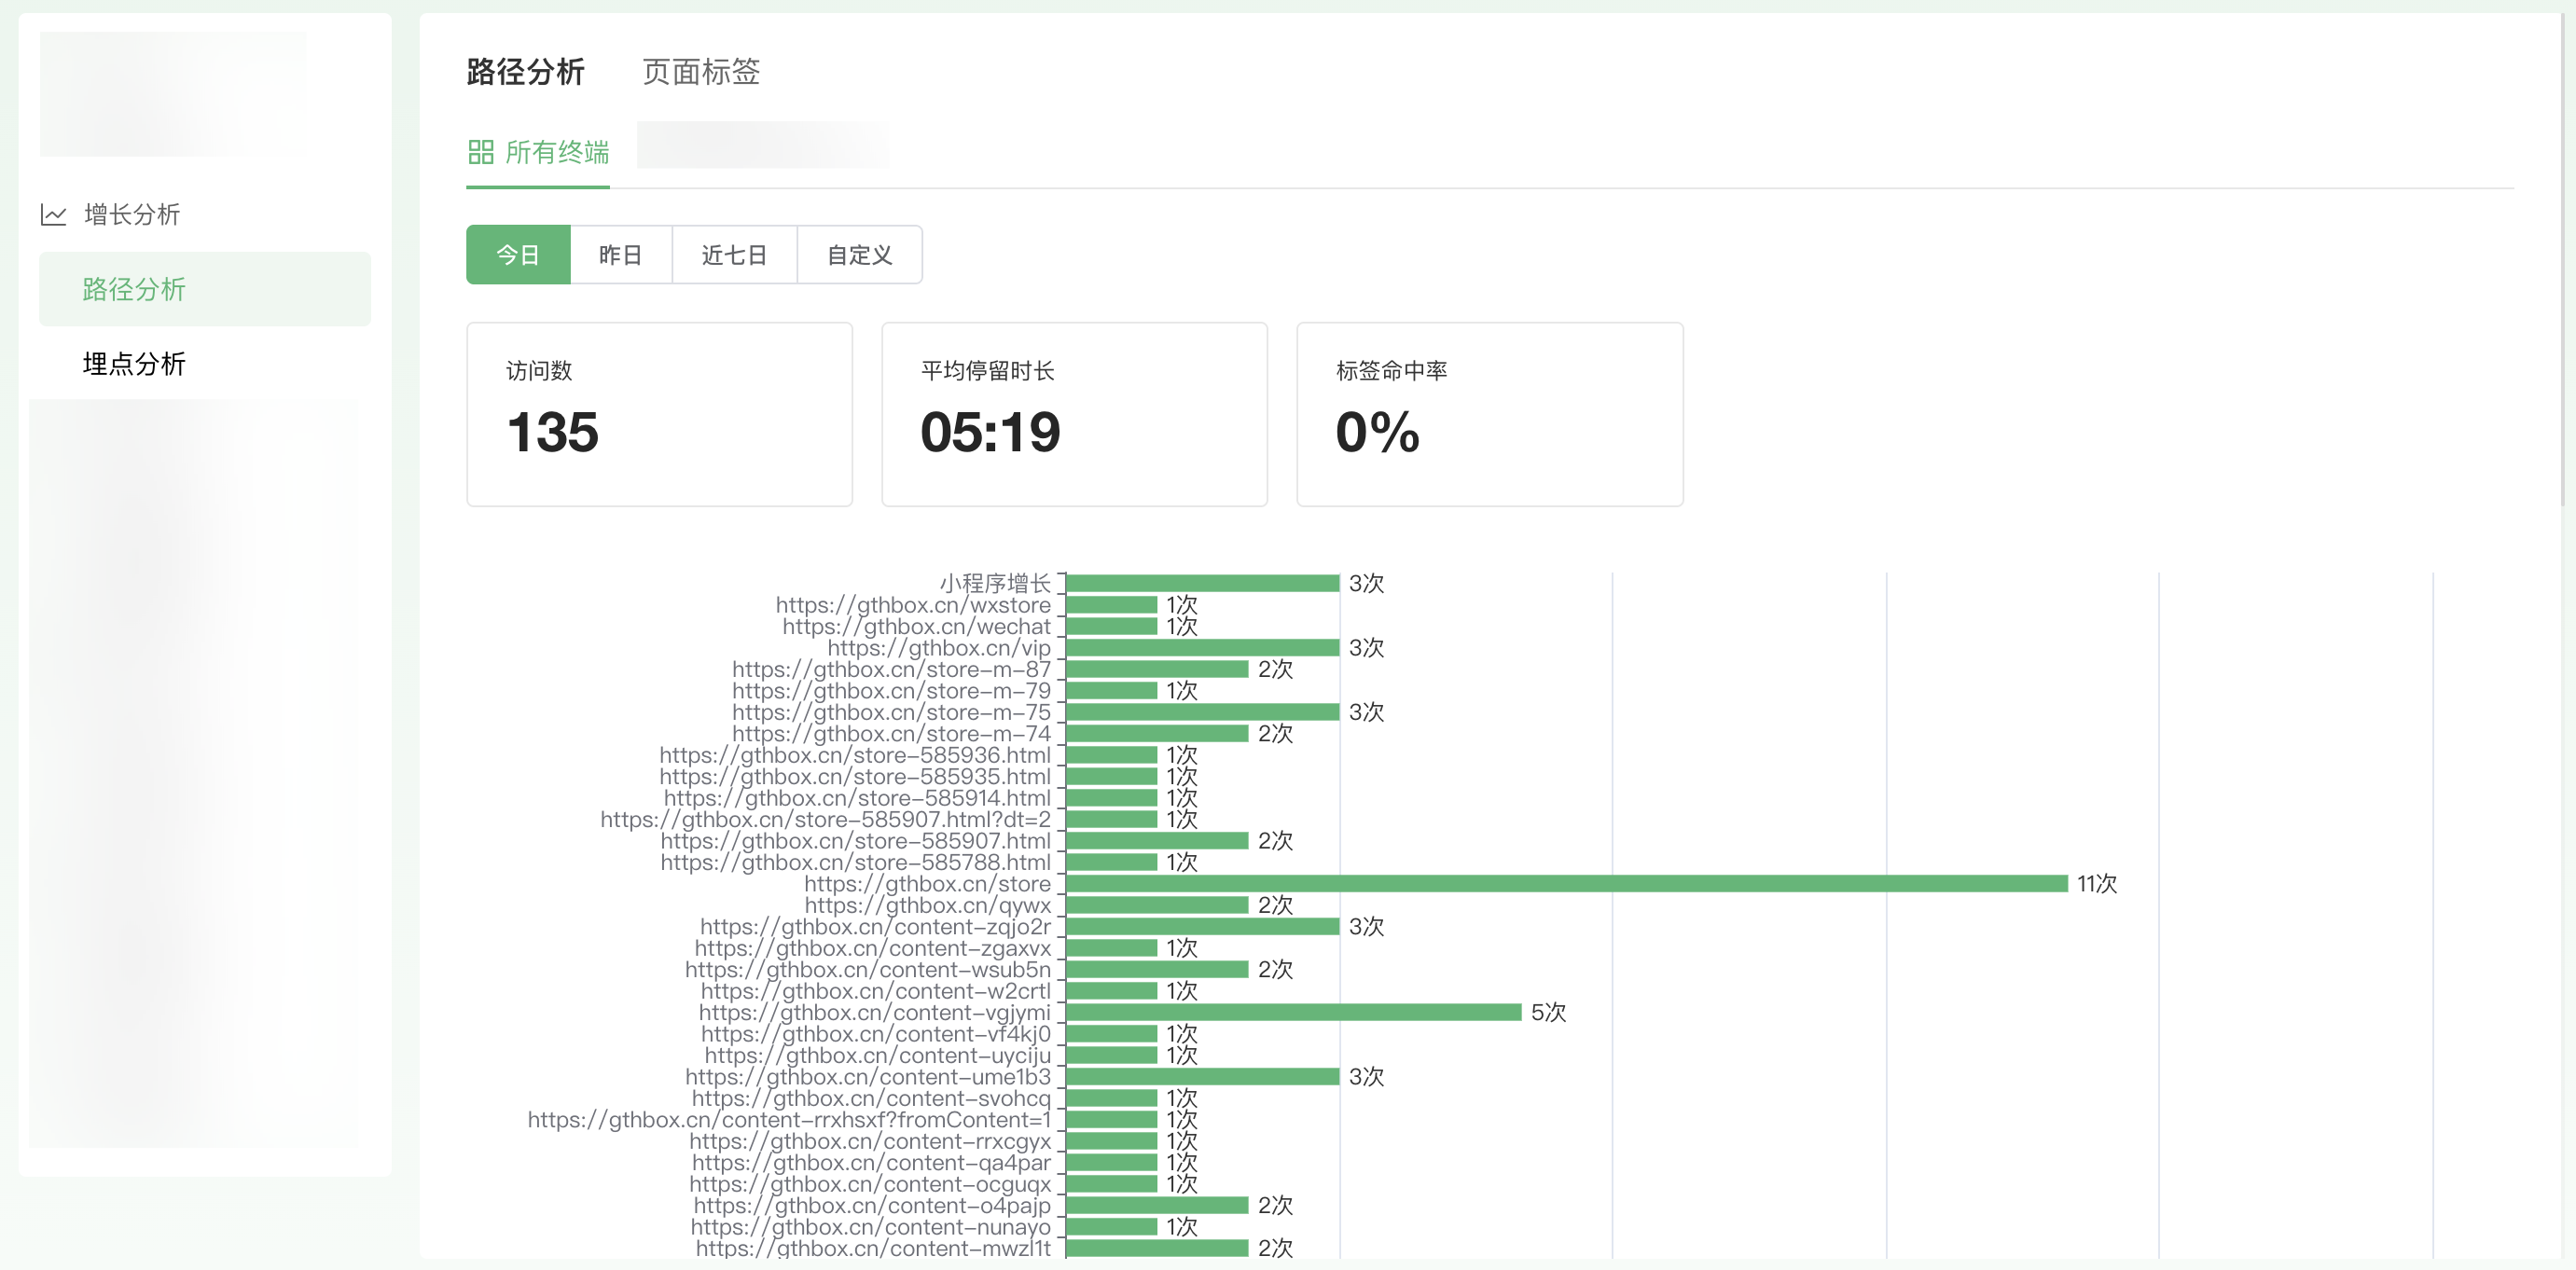
Task: Click the 11次 bar for gthbox.cn/store
Action: pos(1566,884)
